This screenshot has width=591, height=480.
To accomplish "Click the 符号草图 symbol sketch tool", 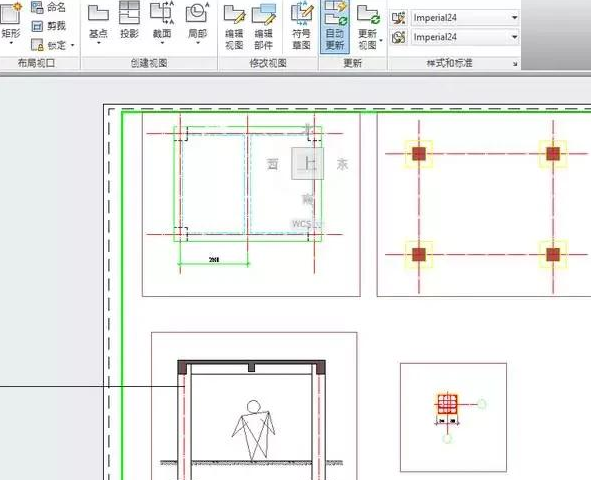I will coord(302,26).
